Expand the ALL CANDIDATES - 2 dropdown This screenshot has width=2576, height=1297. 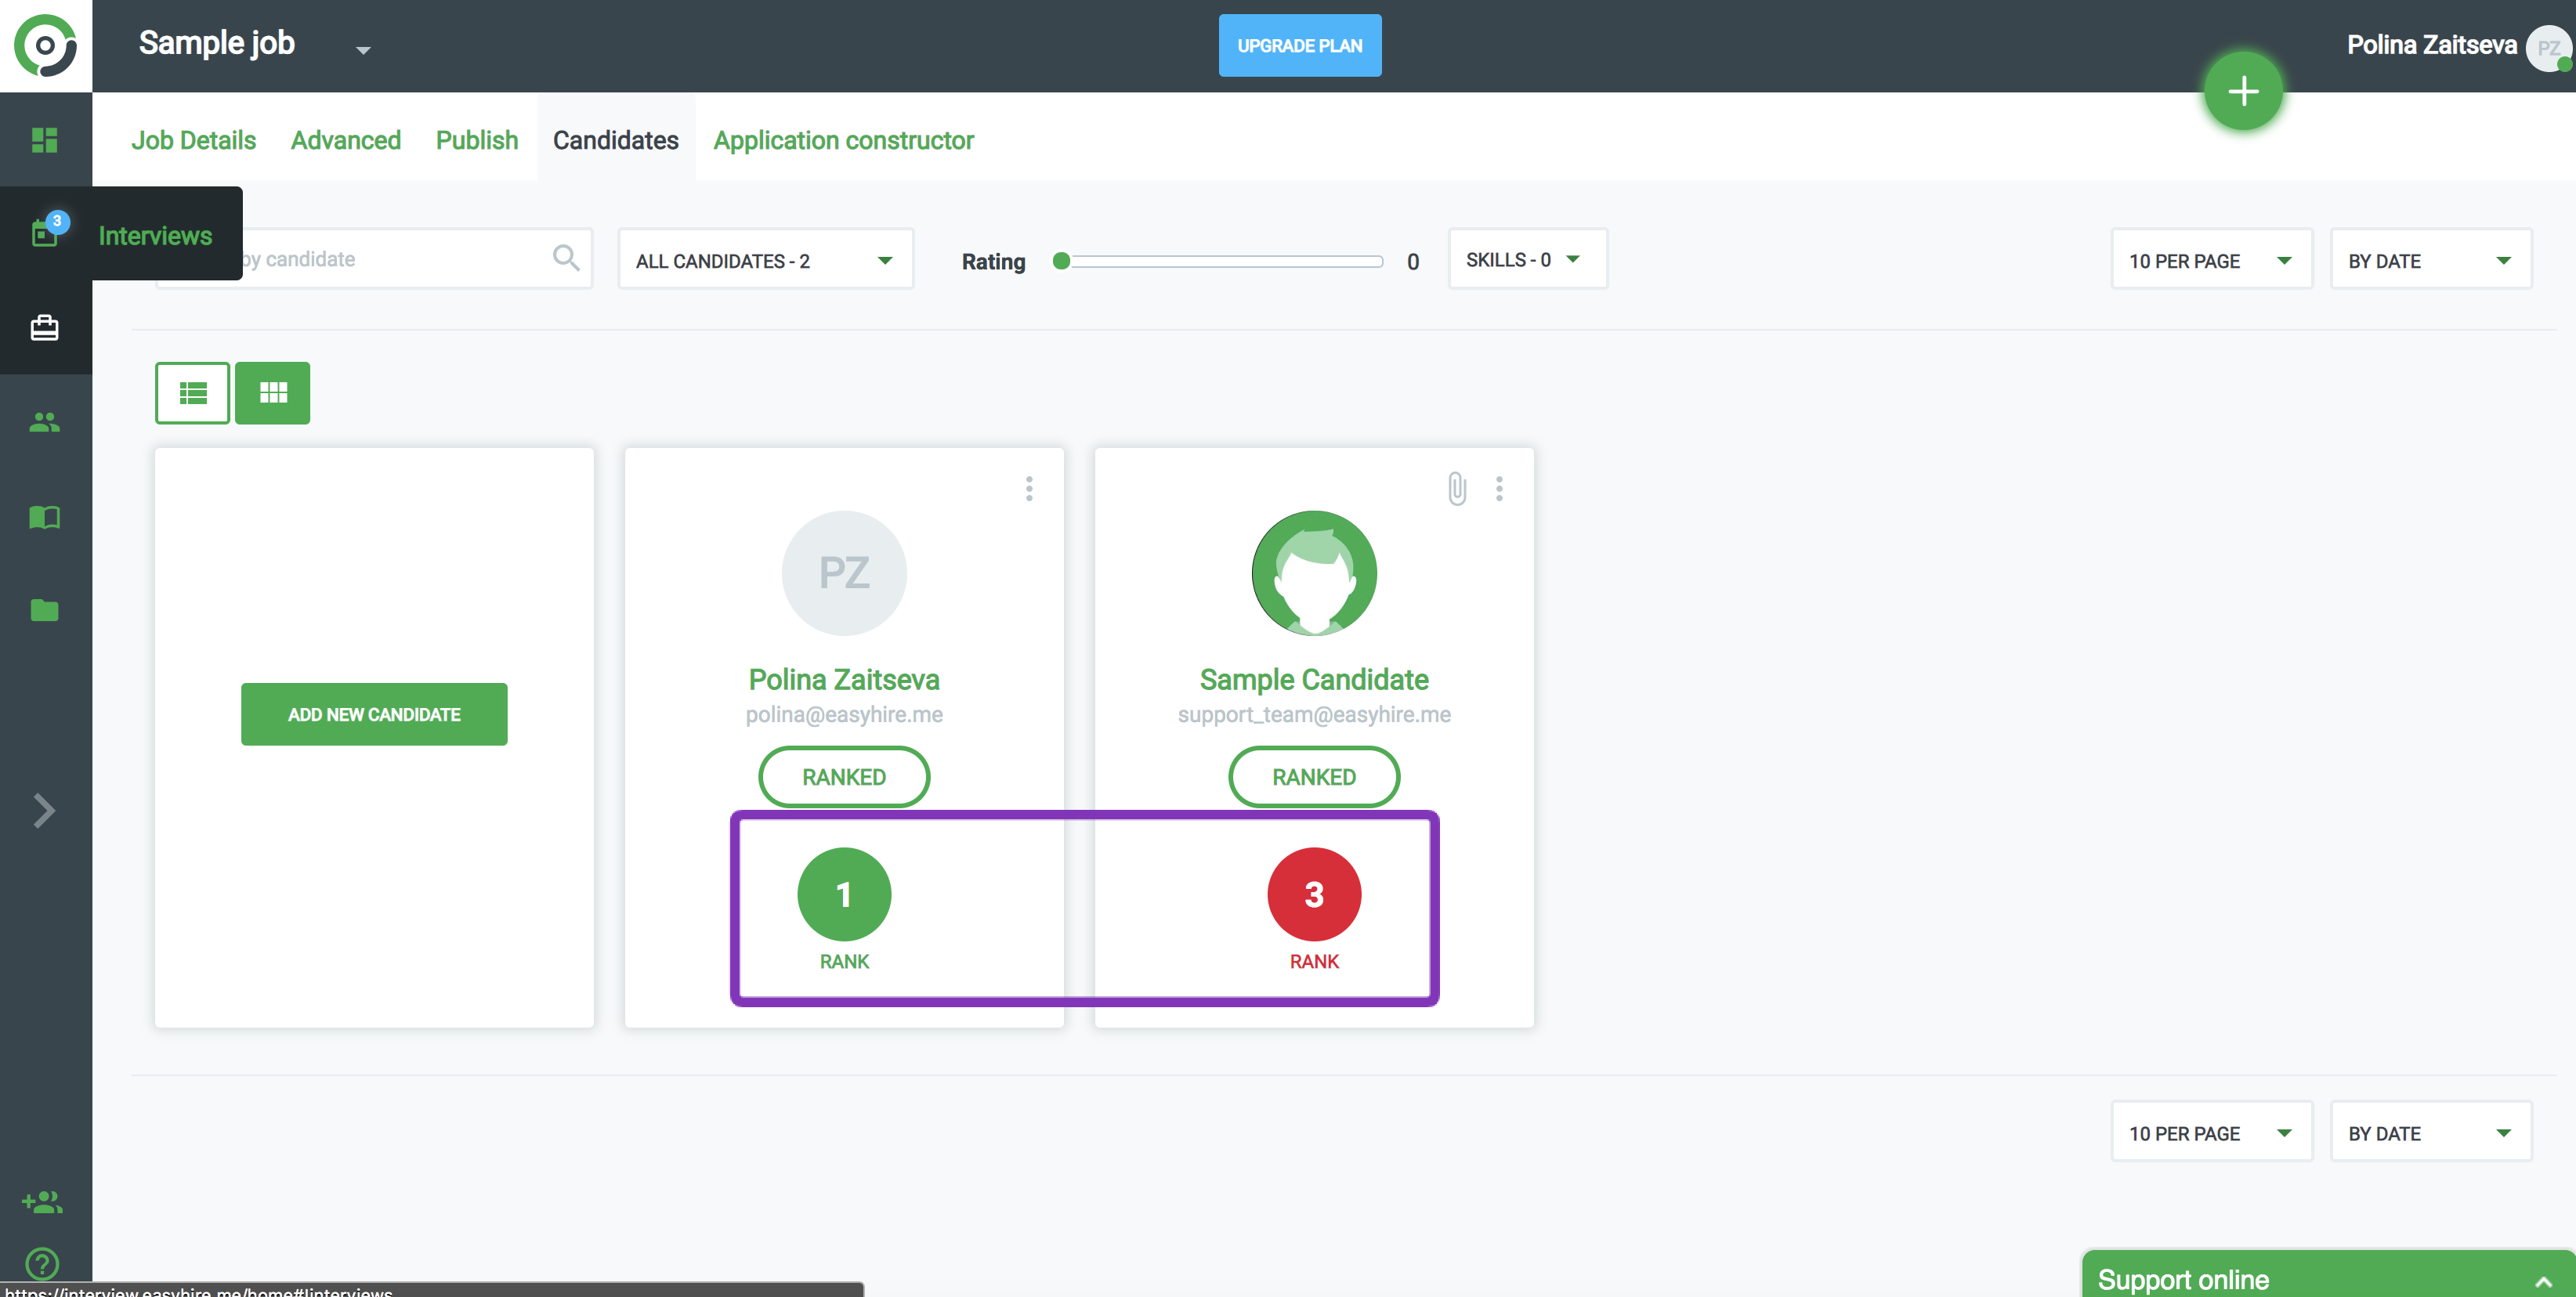pos(765,260)
